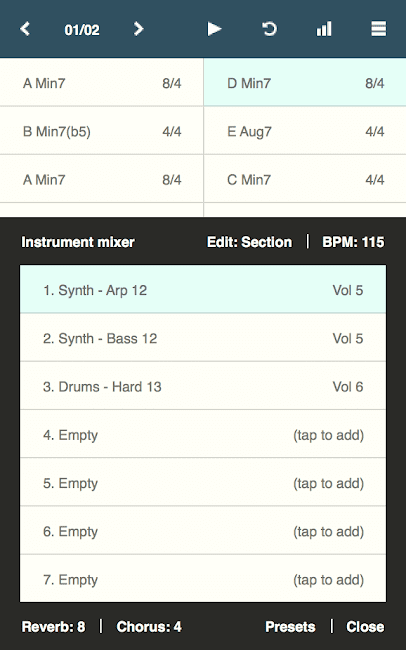The height and width of the screenshot is (650, 406).
Task: Select the A Min7 chord in first row
Action: (102, 82)
